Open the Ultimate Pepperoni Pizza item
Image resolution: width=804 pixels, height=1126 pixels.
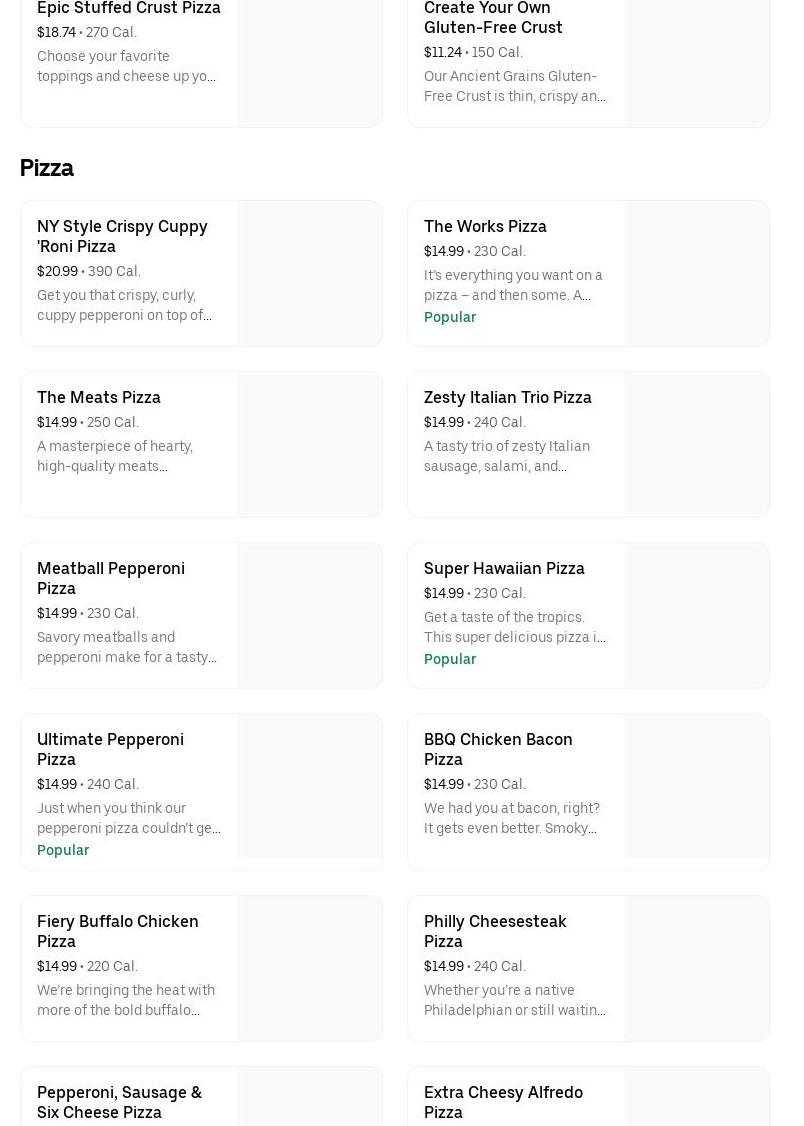click(x=110, y=749)
